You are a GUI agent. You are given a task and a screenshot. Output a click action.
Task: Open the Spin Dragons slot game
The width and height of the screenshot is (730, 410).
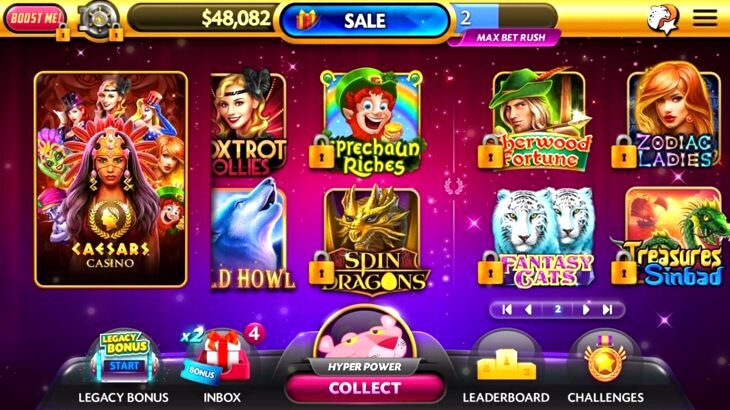click(x=372, y=241)
